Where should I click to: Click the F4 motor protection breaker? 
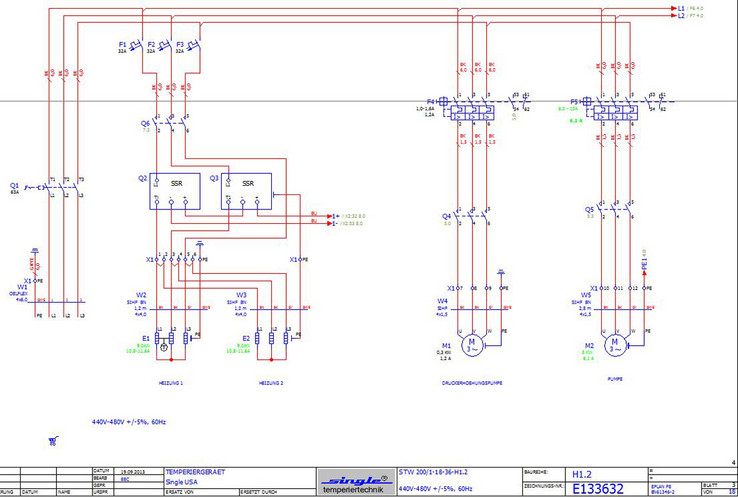[x=474, y=109]
